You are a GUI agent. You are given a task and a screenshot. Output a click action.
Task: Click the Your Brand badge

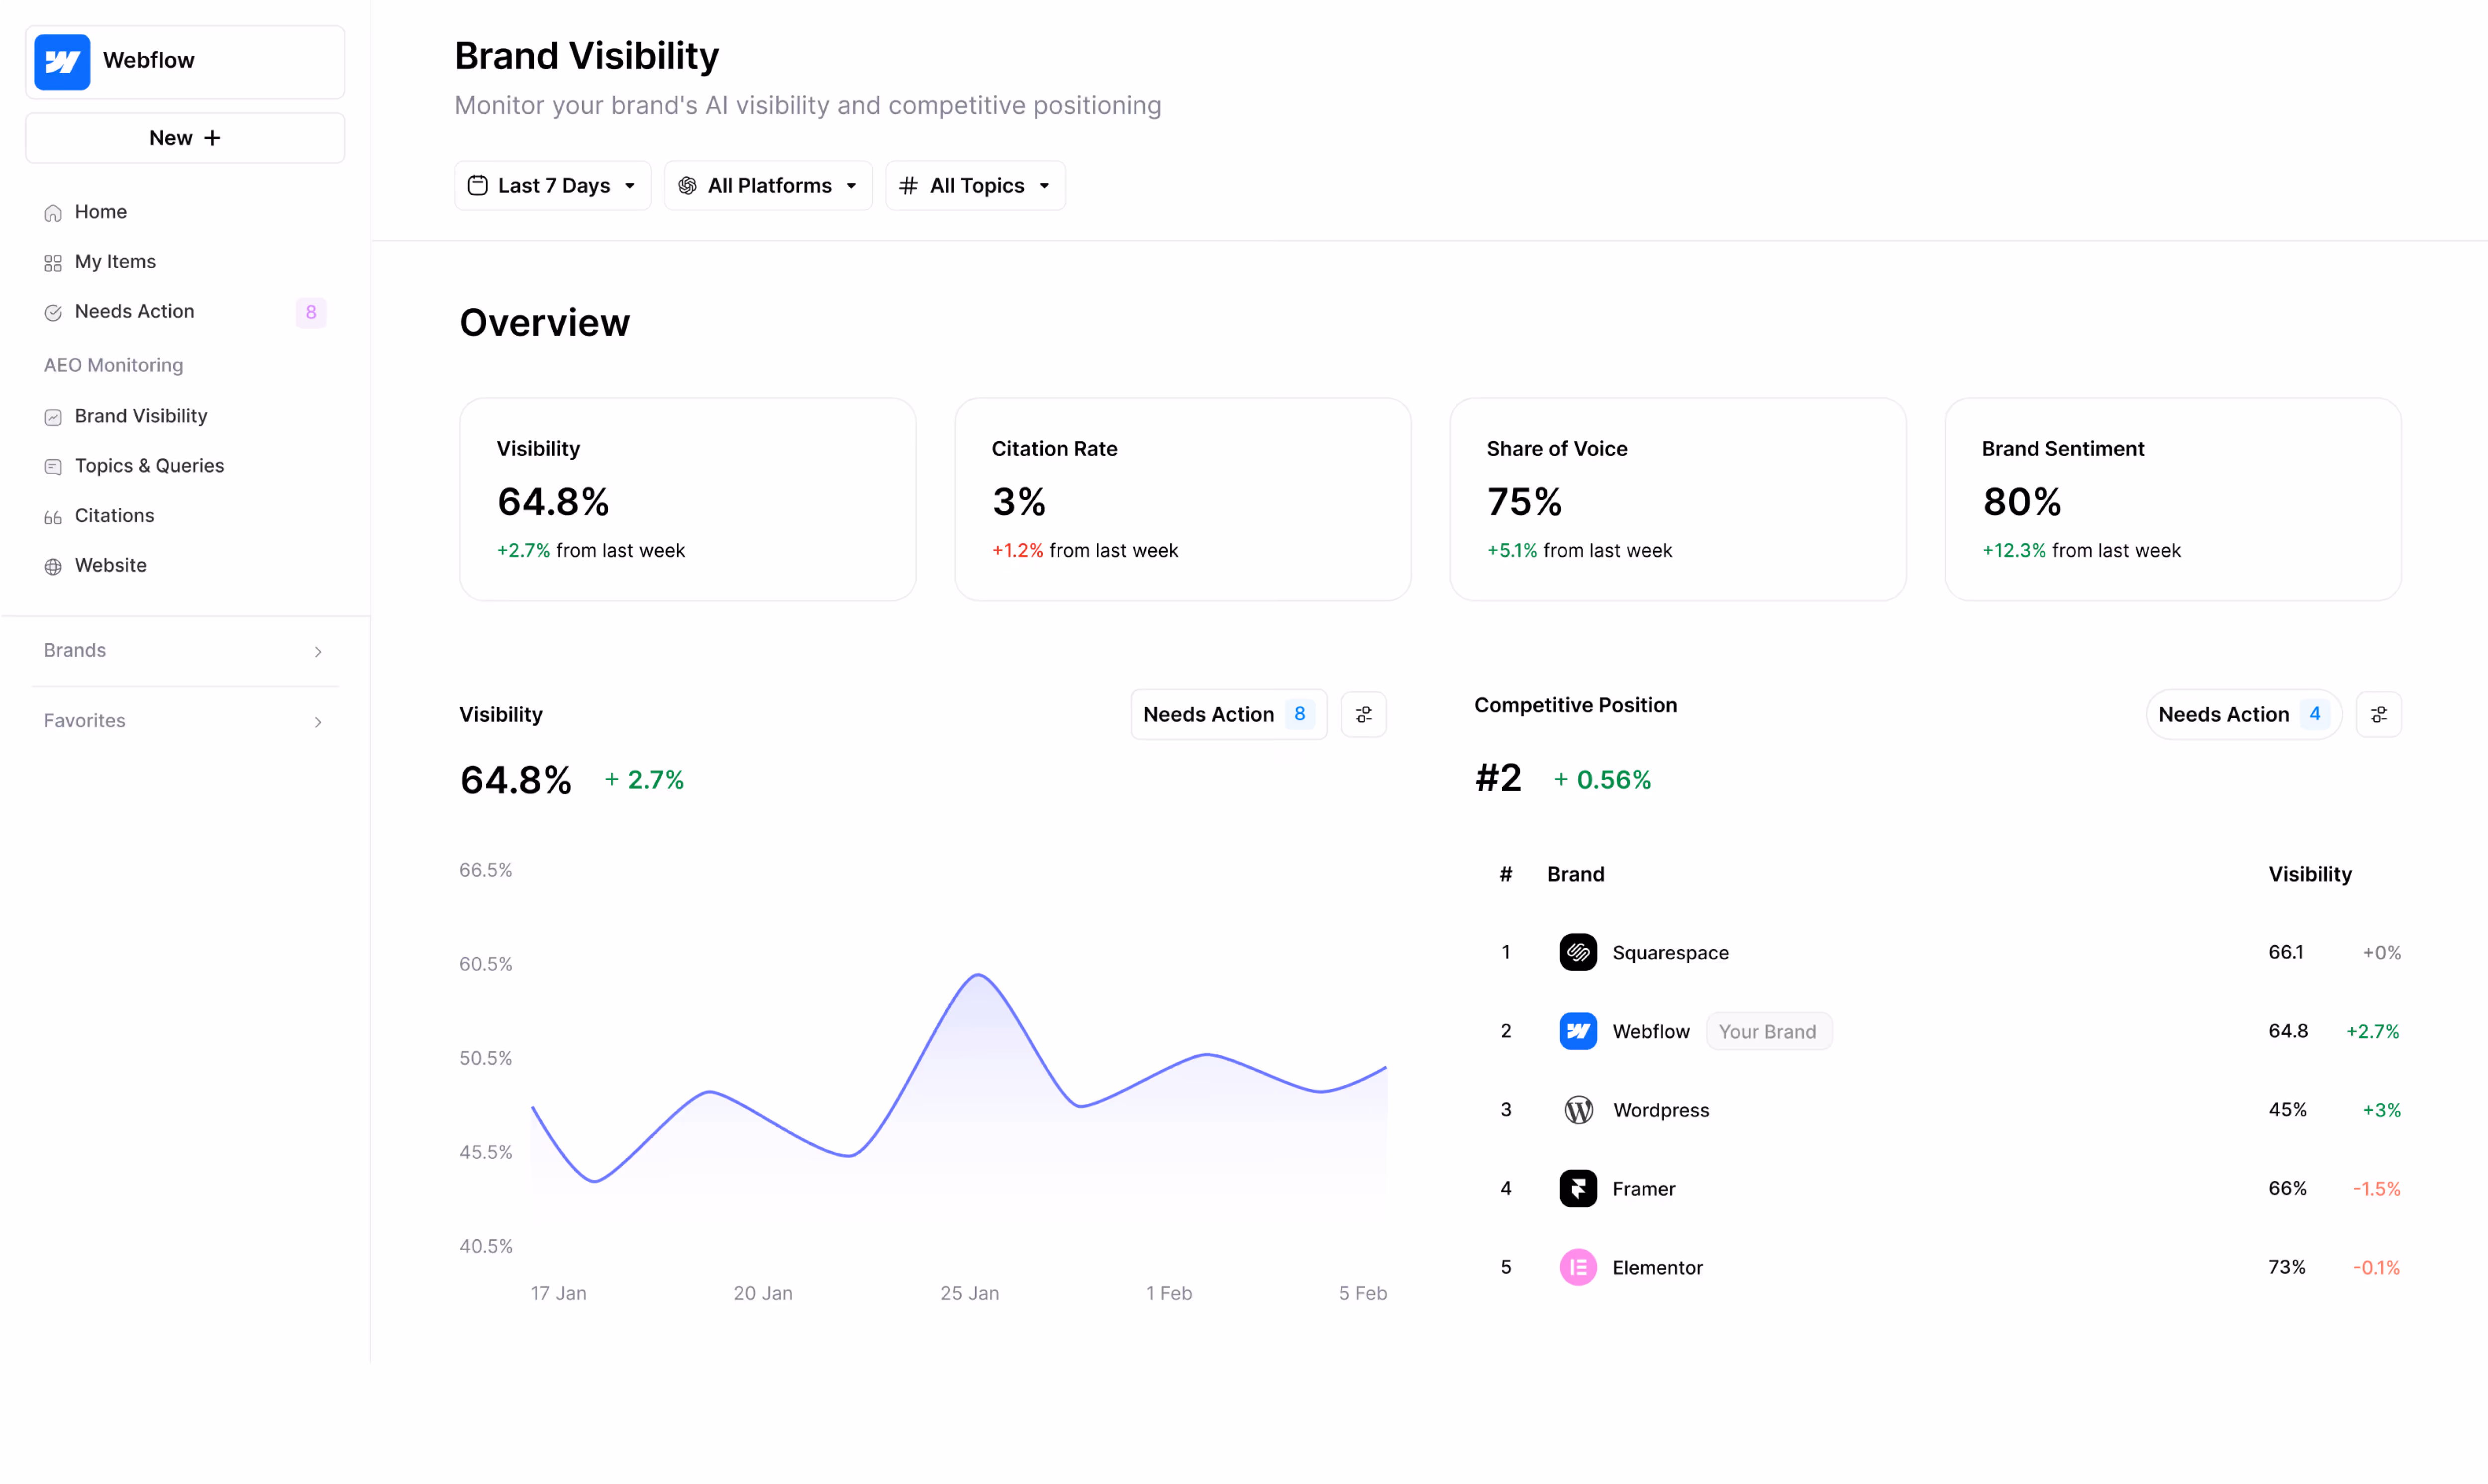[1768, 1031]
